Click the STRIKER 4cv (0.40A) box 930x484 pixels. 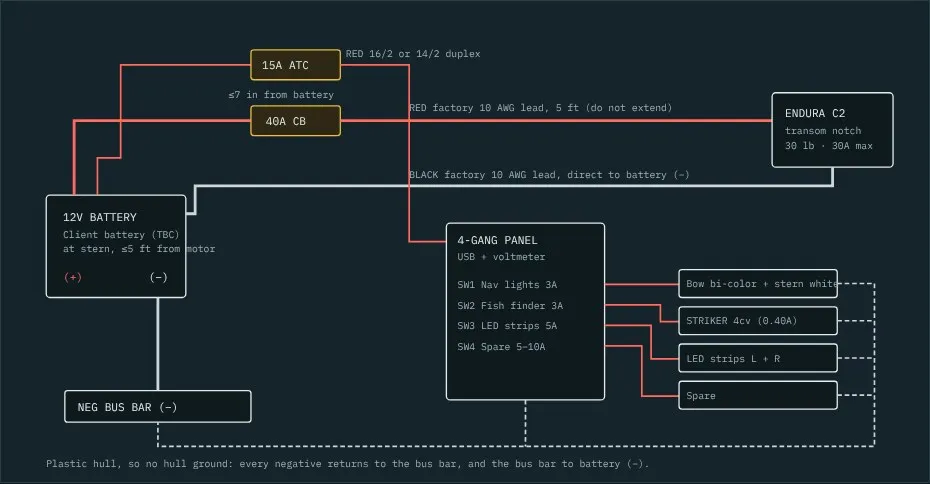[758, 321]
